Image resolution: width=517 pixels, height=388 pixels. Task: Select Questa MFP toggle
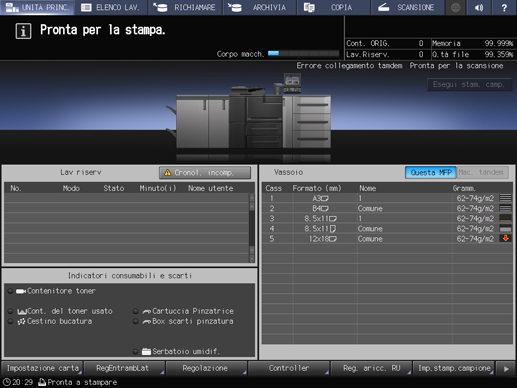pos(430,172)
